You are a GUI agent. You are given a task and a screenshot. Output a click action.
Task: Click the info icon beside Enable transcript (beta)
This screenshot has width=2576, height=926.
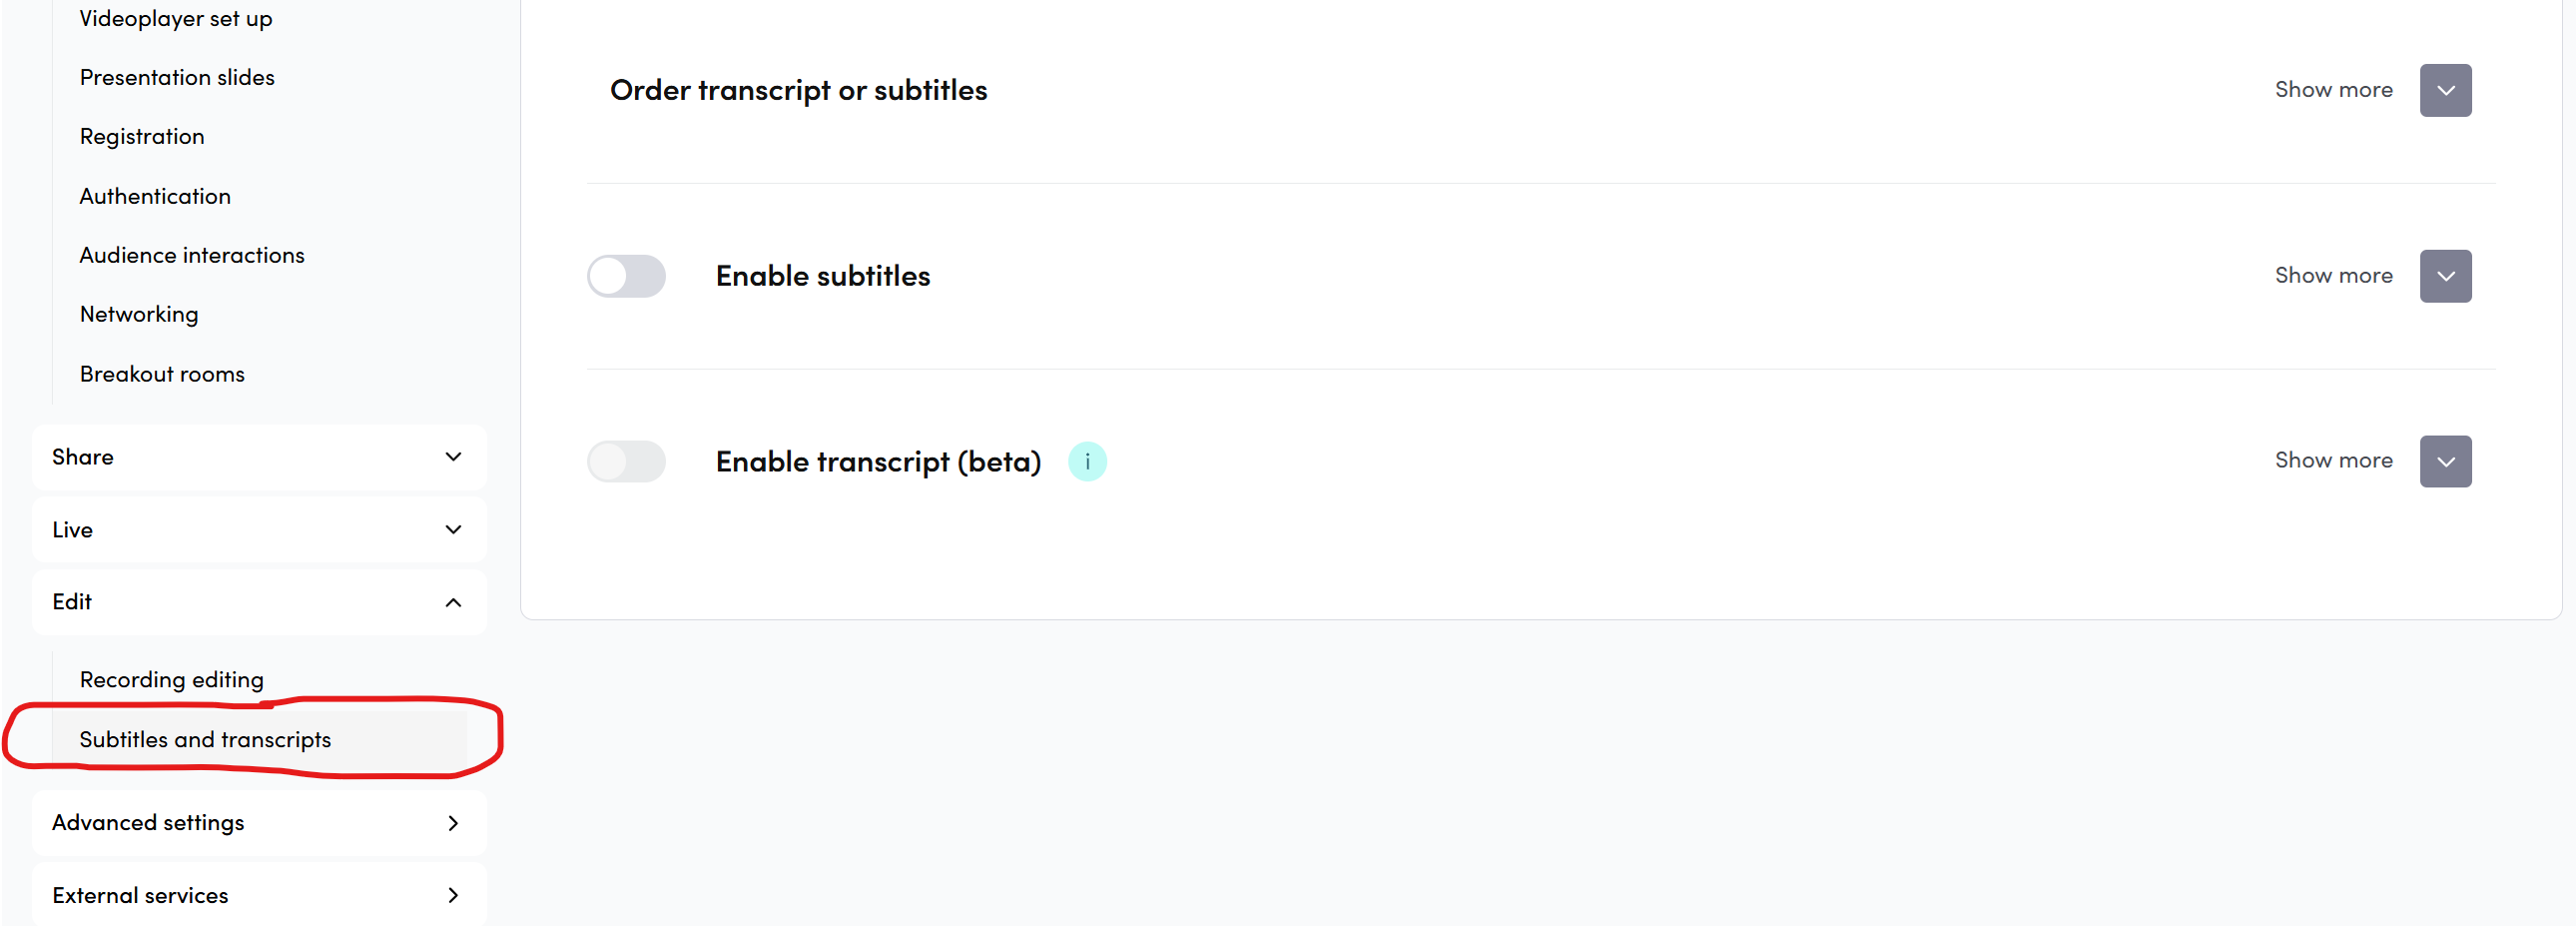tap(1087, 462)
